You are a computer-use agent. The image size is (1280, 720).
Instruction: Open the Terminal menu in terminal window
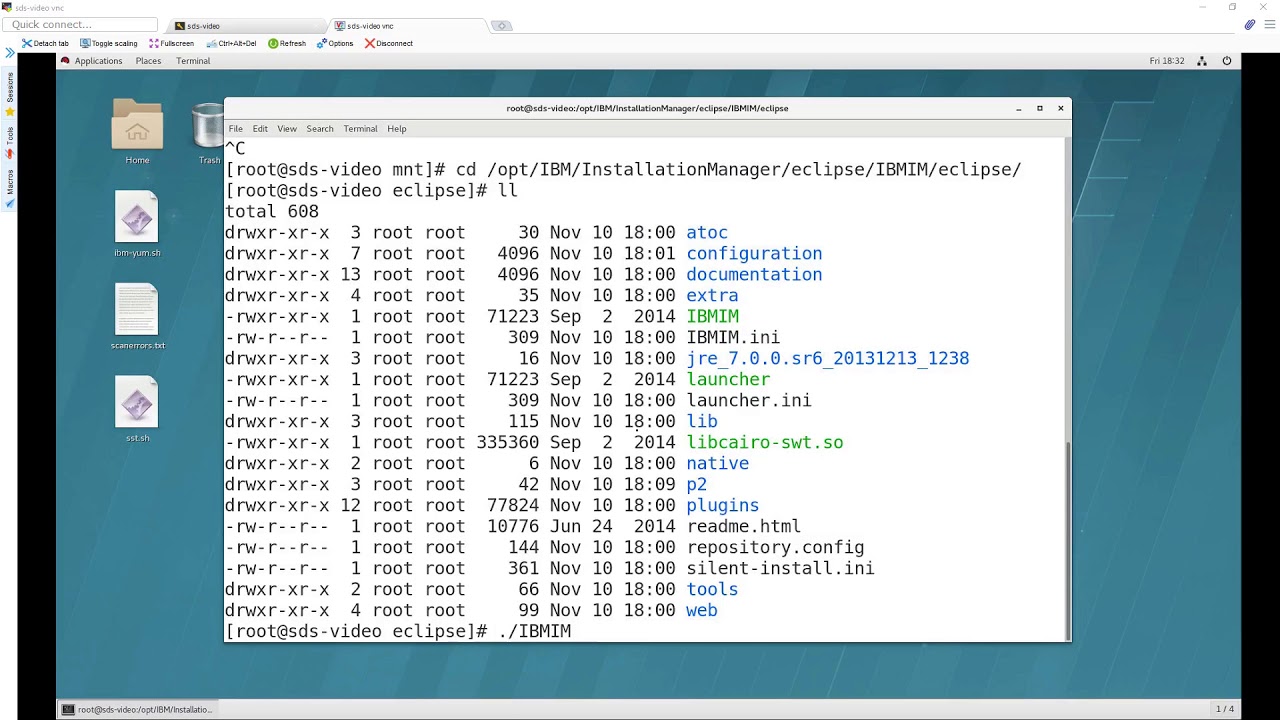(x=360, y=129)
